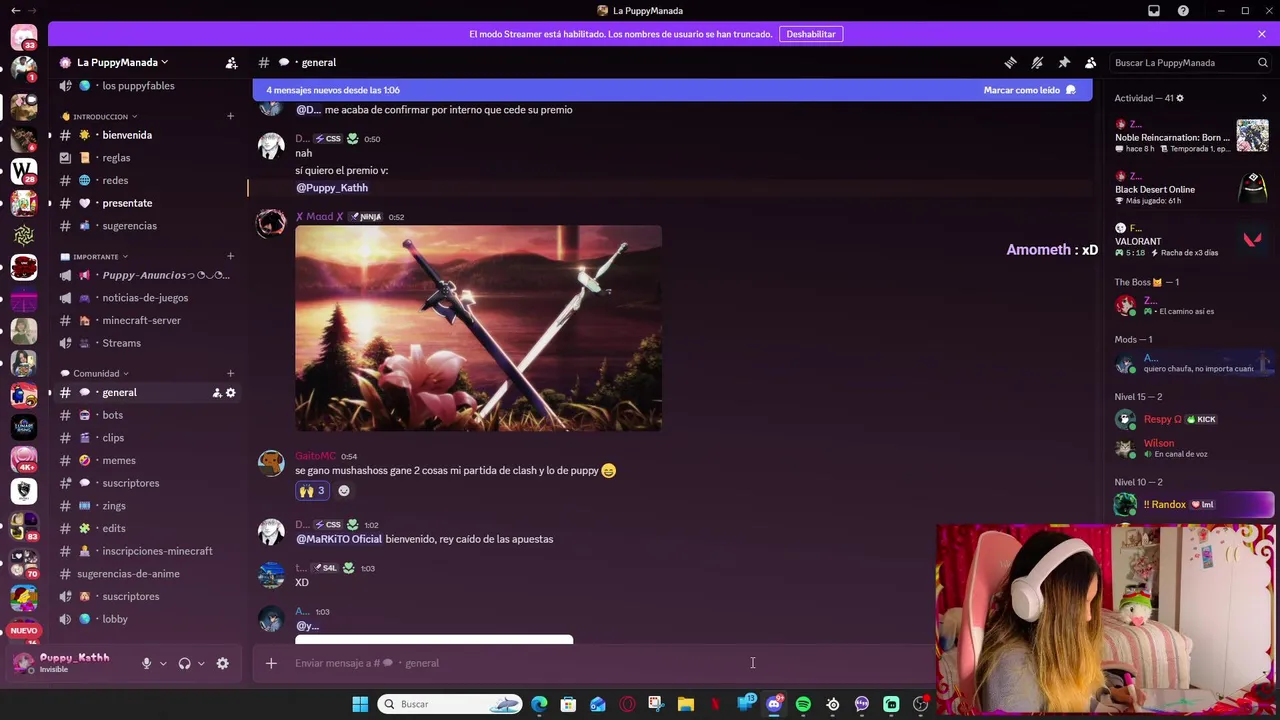Screen dimensions: 1280x720
Task: Click the raised-hands reaction with count 3
Action: (311, 491)
